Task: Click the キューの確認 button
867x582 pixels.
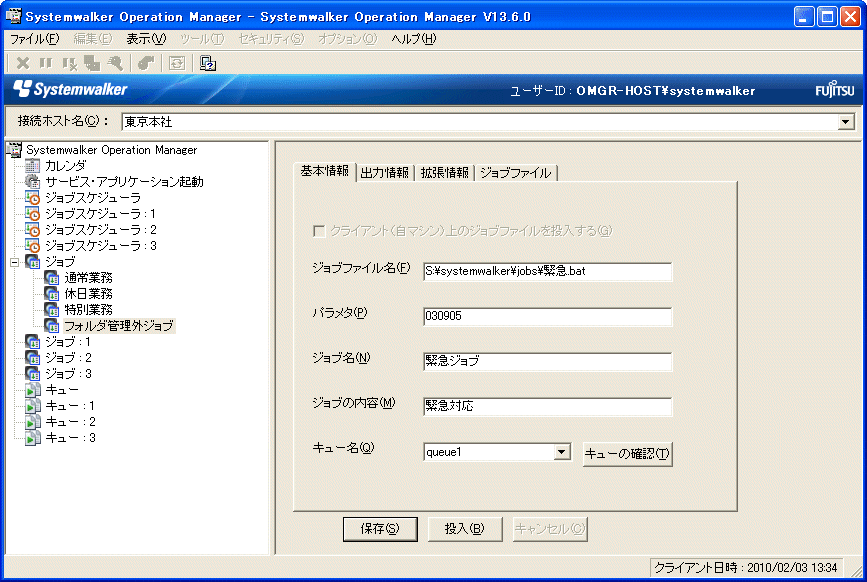Action: point(628,454)
